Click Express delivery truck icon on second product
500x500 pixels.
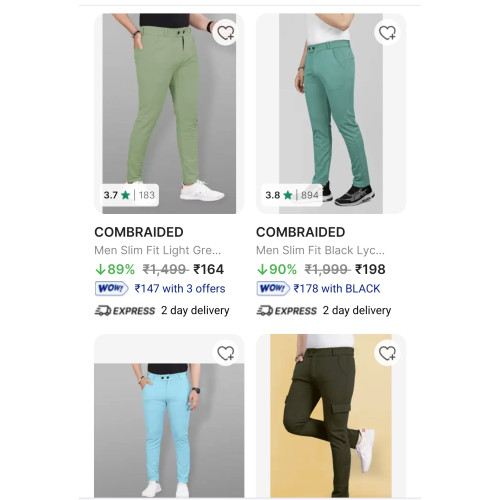(x=265, y=311)
